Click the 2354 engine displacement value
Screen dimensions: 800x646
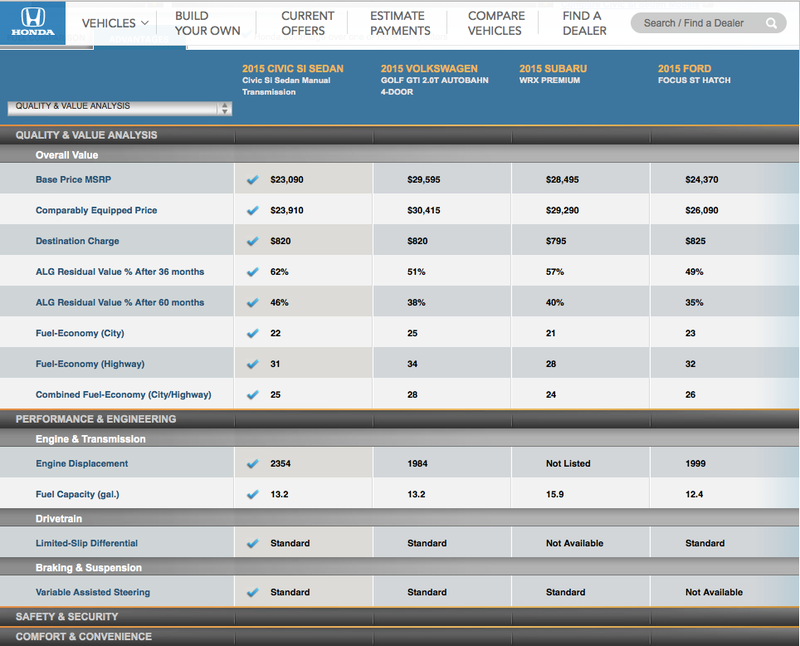[x=280, y=463]
